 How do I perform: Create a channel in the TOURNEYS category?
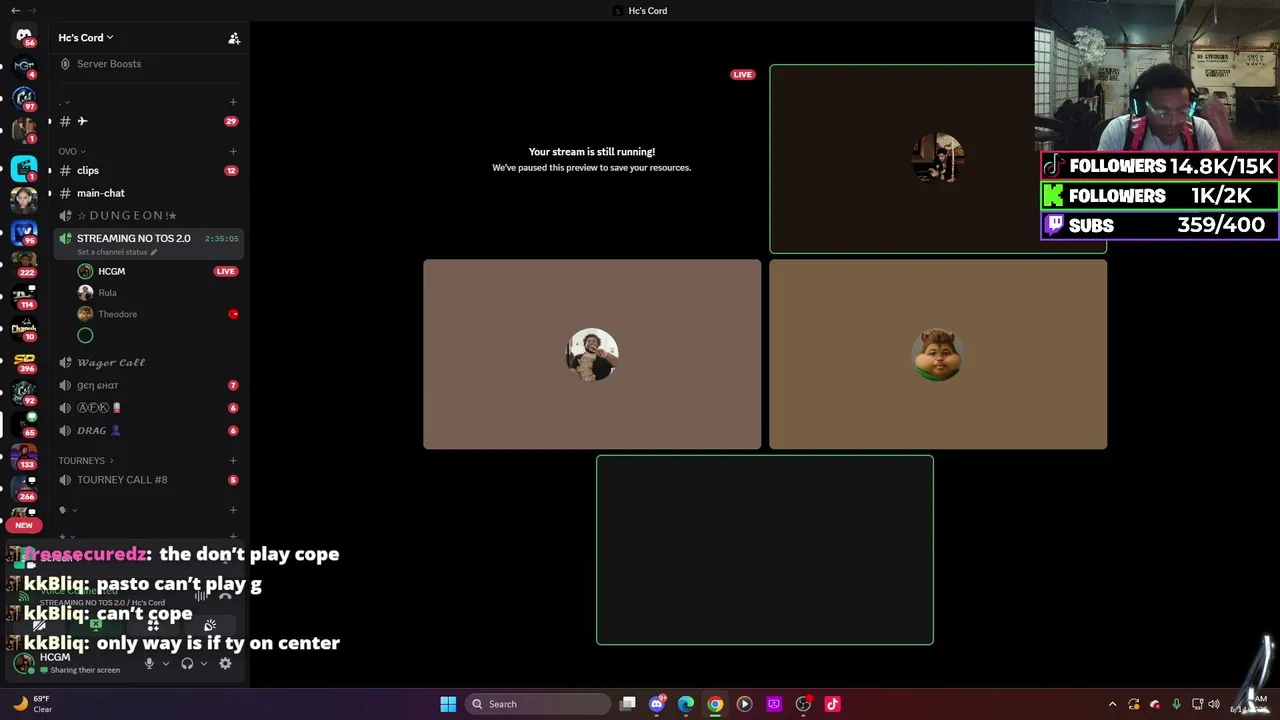point(233,461)
